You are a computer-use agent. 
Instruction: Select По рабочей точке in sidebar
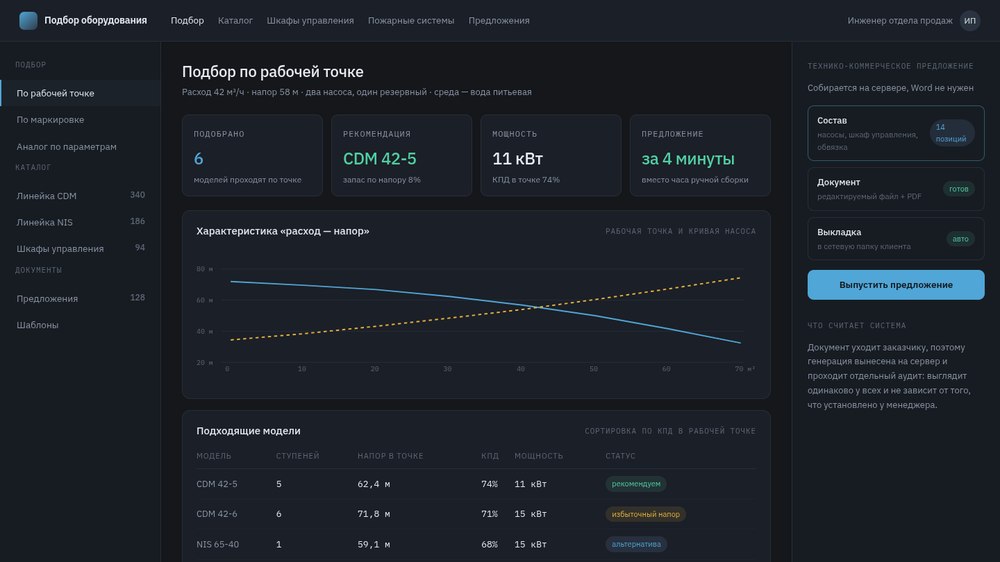[x=80, y=93]
